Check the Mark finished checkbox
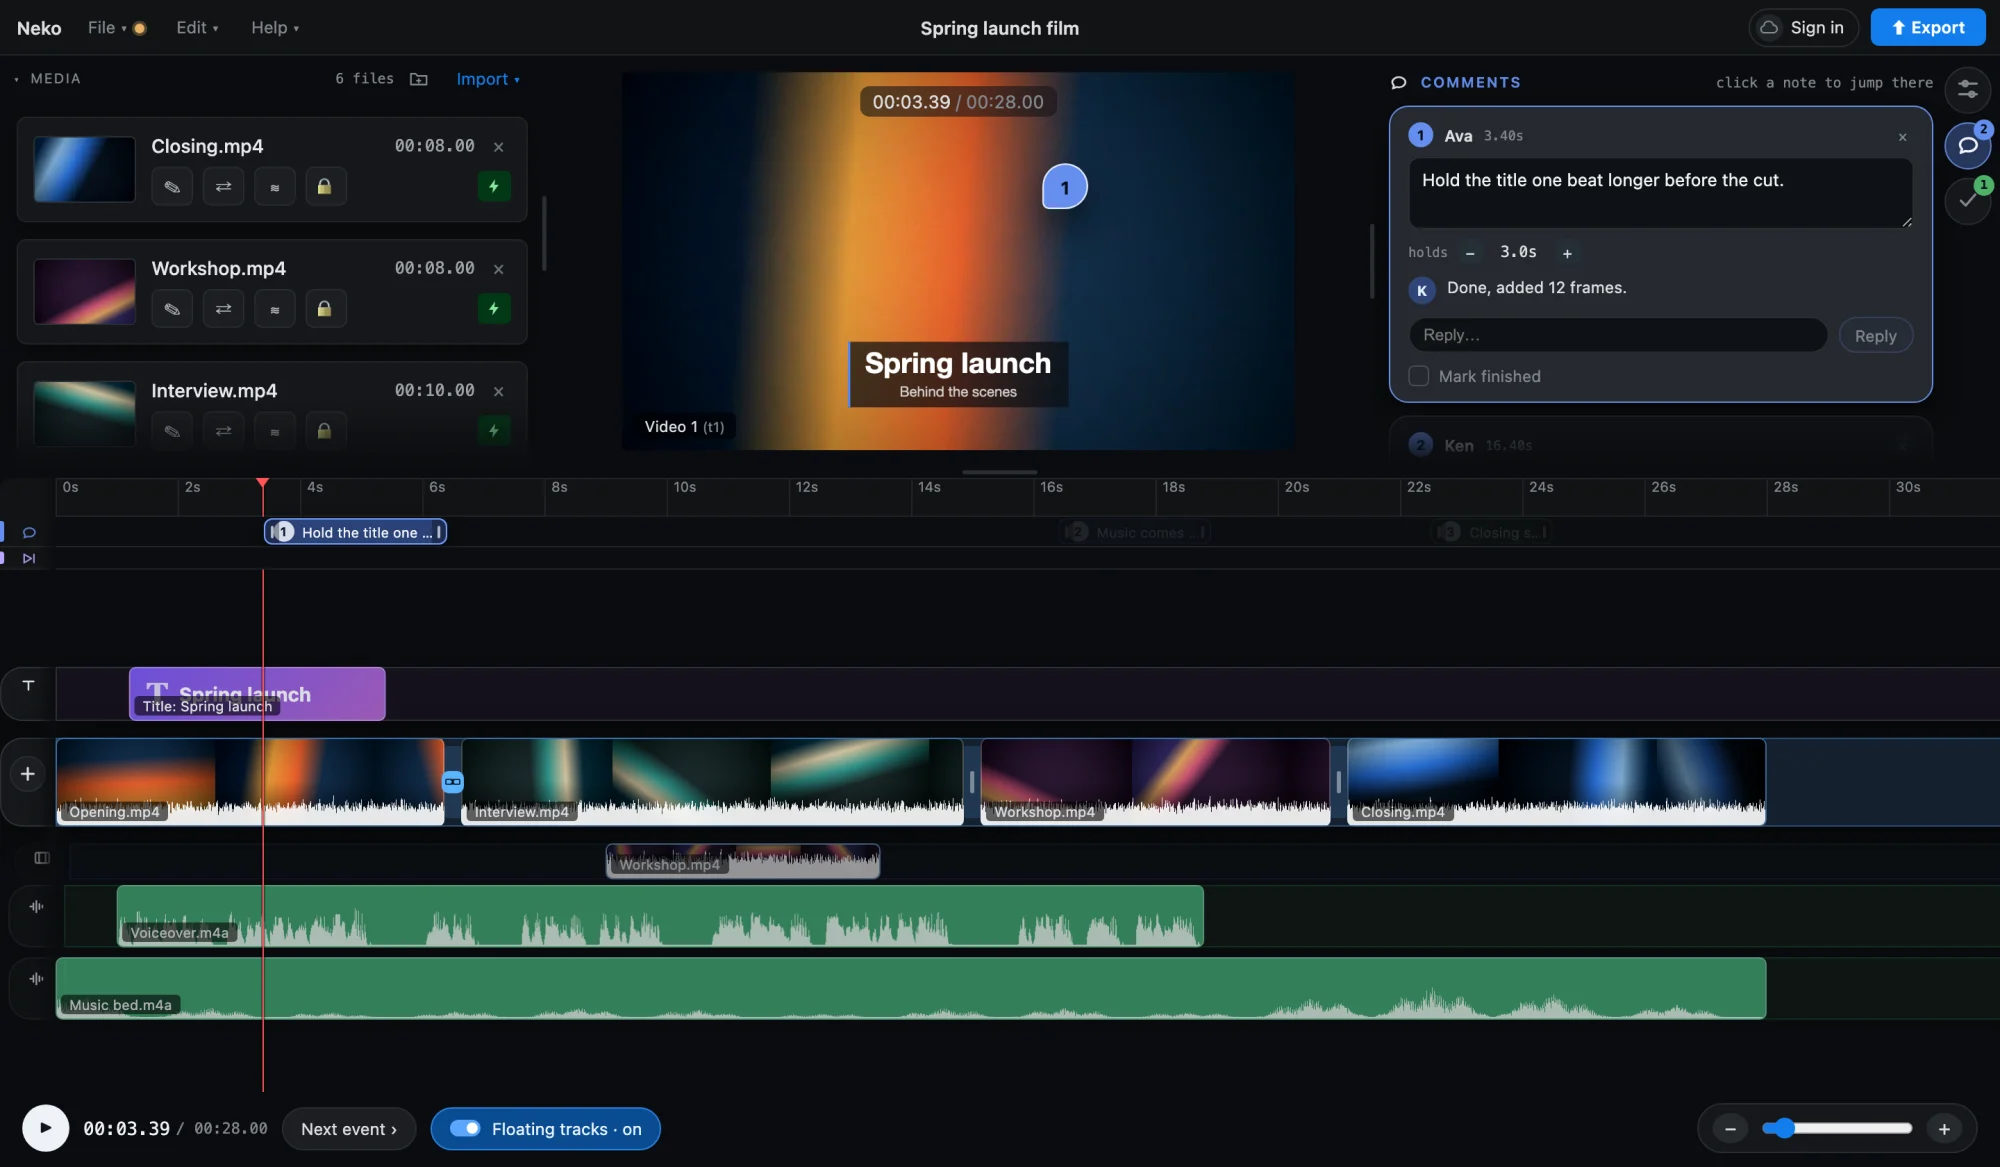This screenshot has height=1167, width=2000. point(1418,376)
